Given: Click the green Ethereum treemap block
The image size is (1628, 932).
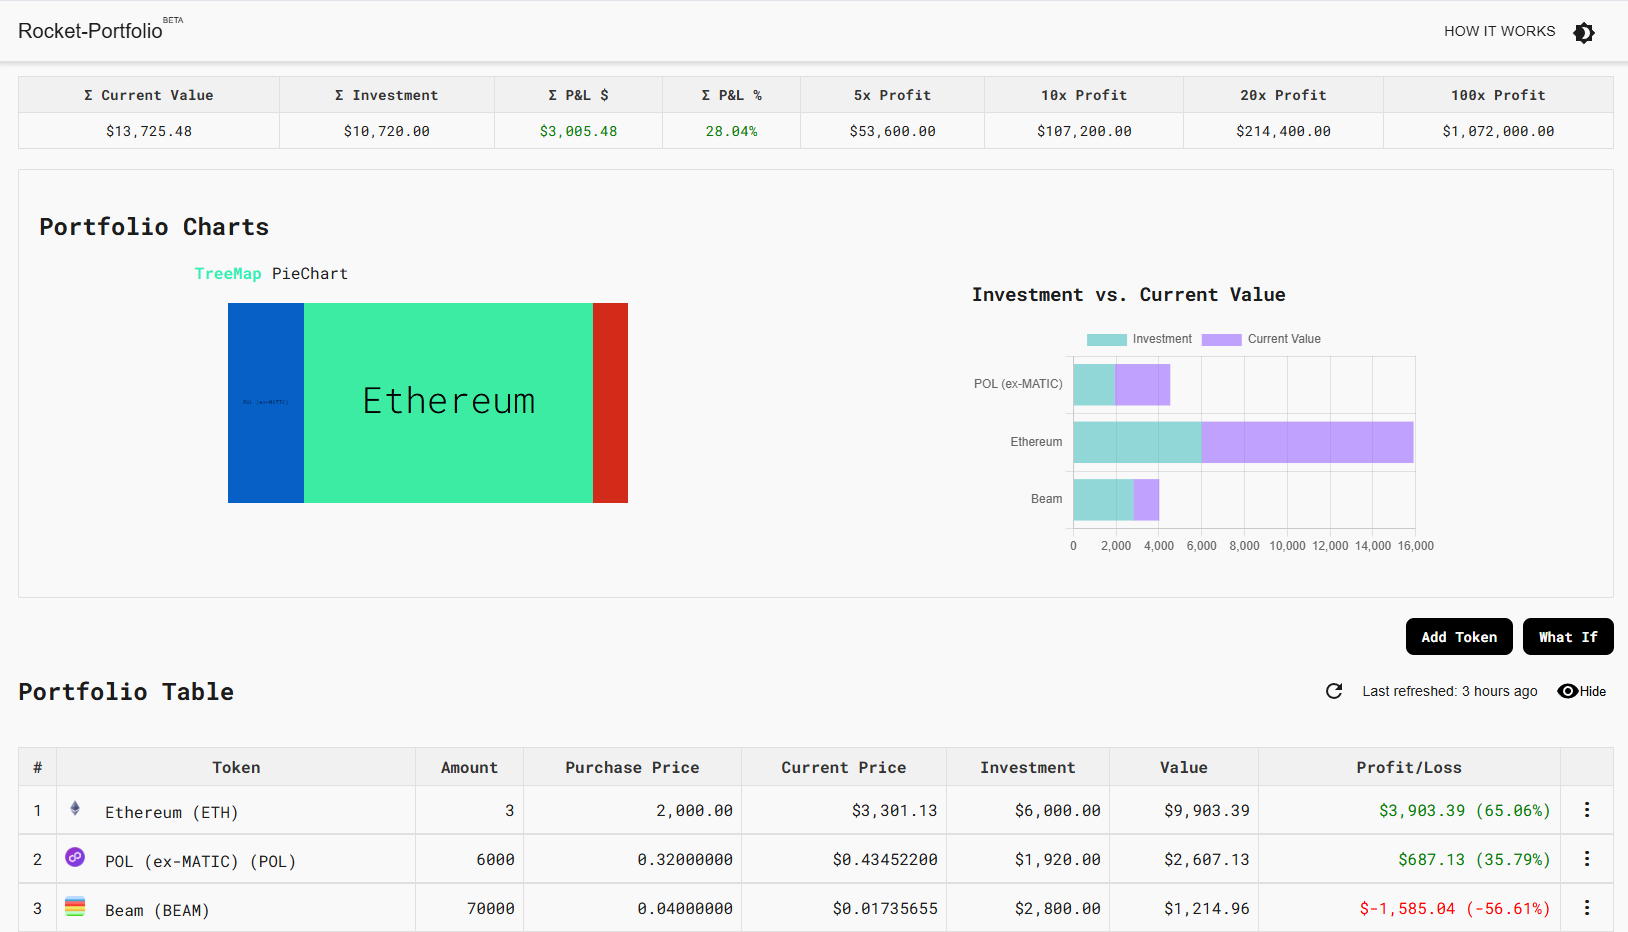Looking at the screenshot, I should tap(448, 402).
